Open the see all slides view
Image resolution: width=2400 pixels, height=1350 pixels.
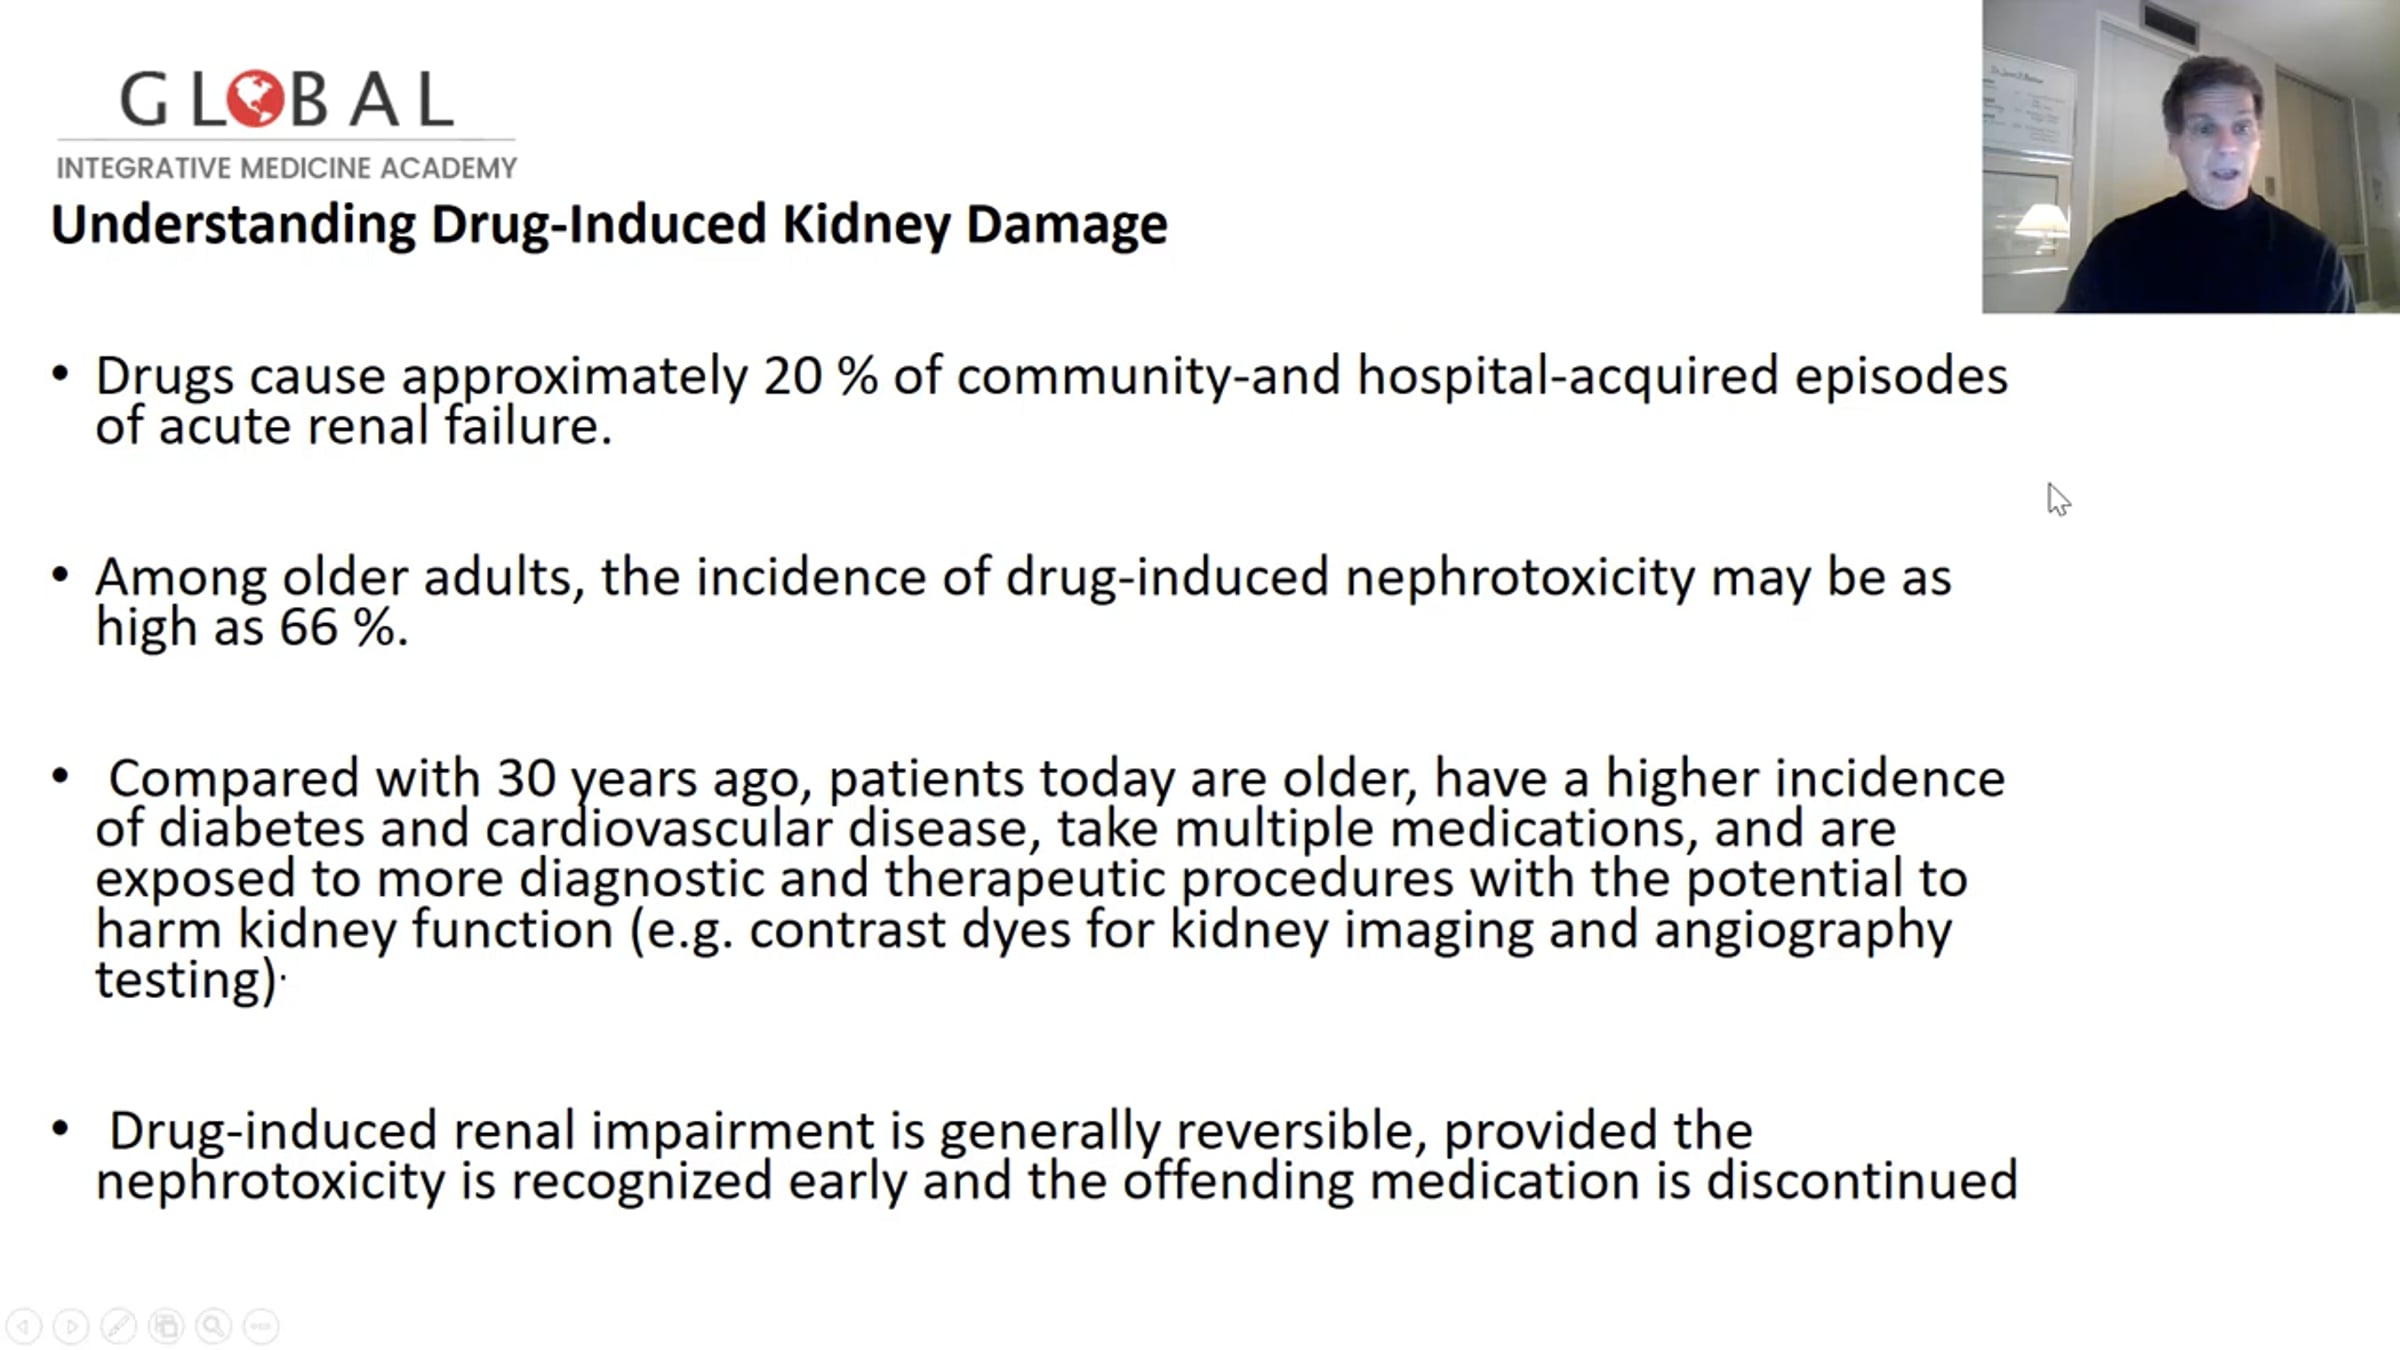pos(166,1327)
